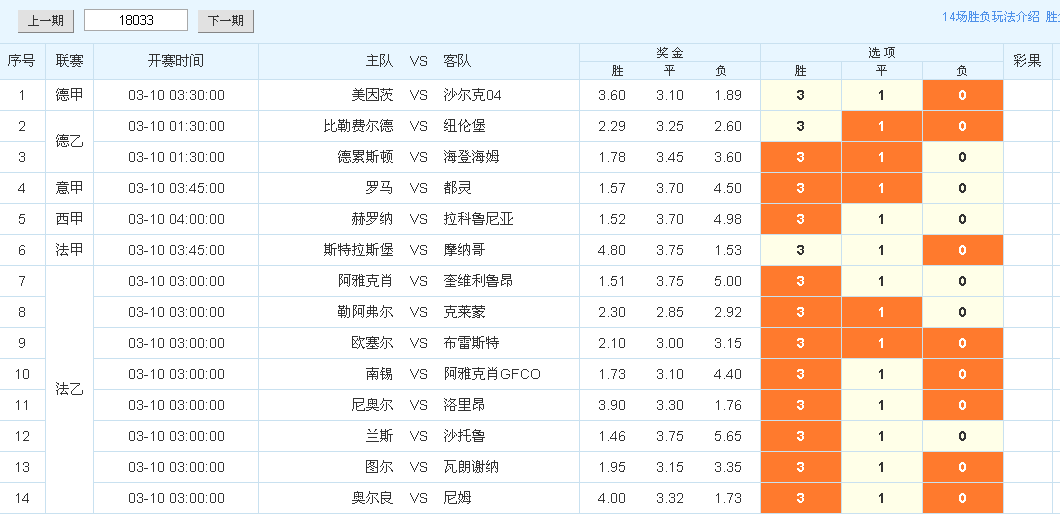Select loss option 0 for 兰斯 vs 沙托鲁
The height and width of the screenshot is (523, 1060).
click(x=962, y=437)
